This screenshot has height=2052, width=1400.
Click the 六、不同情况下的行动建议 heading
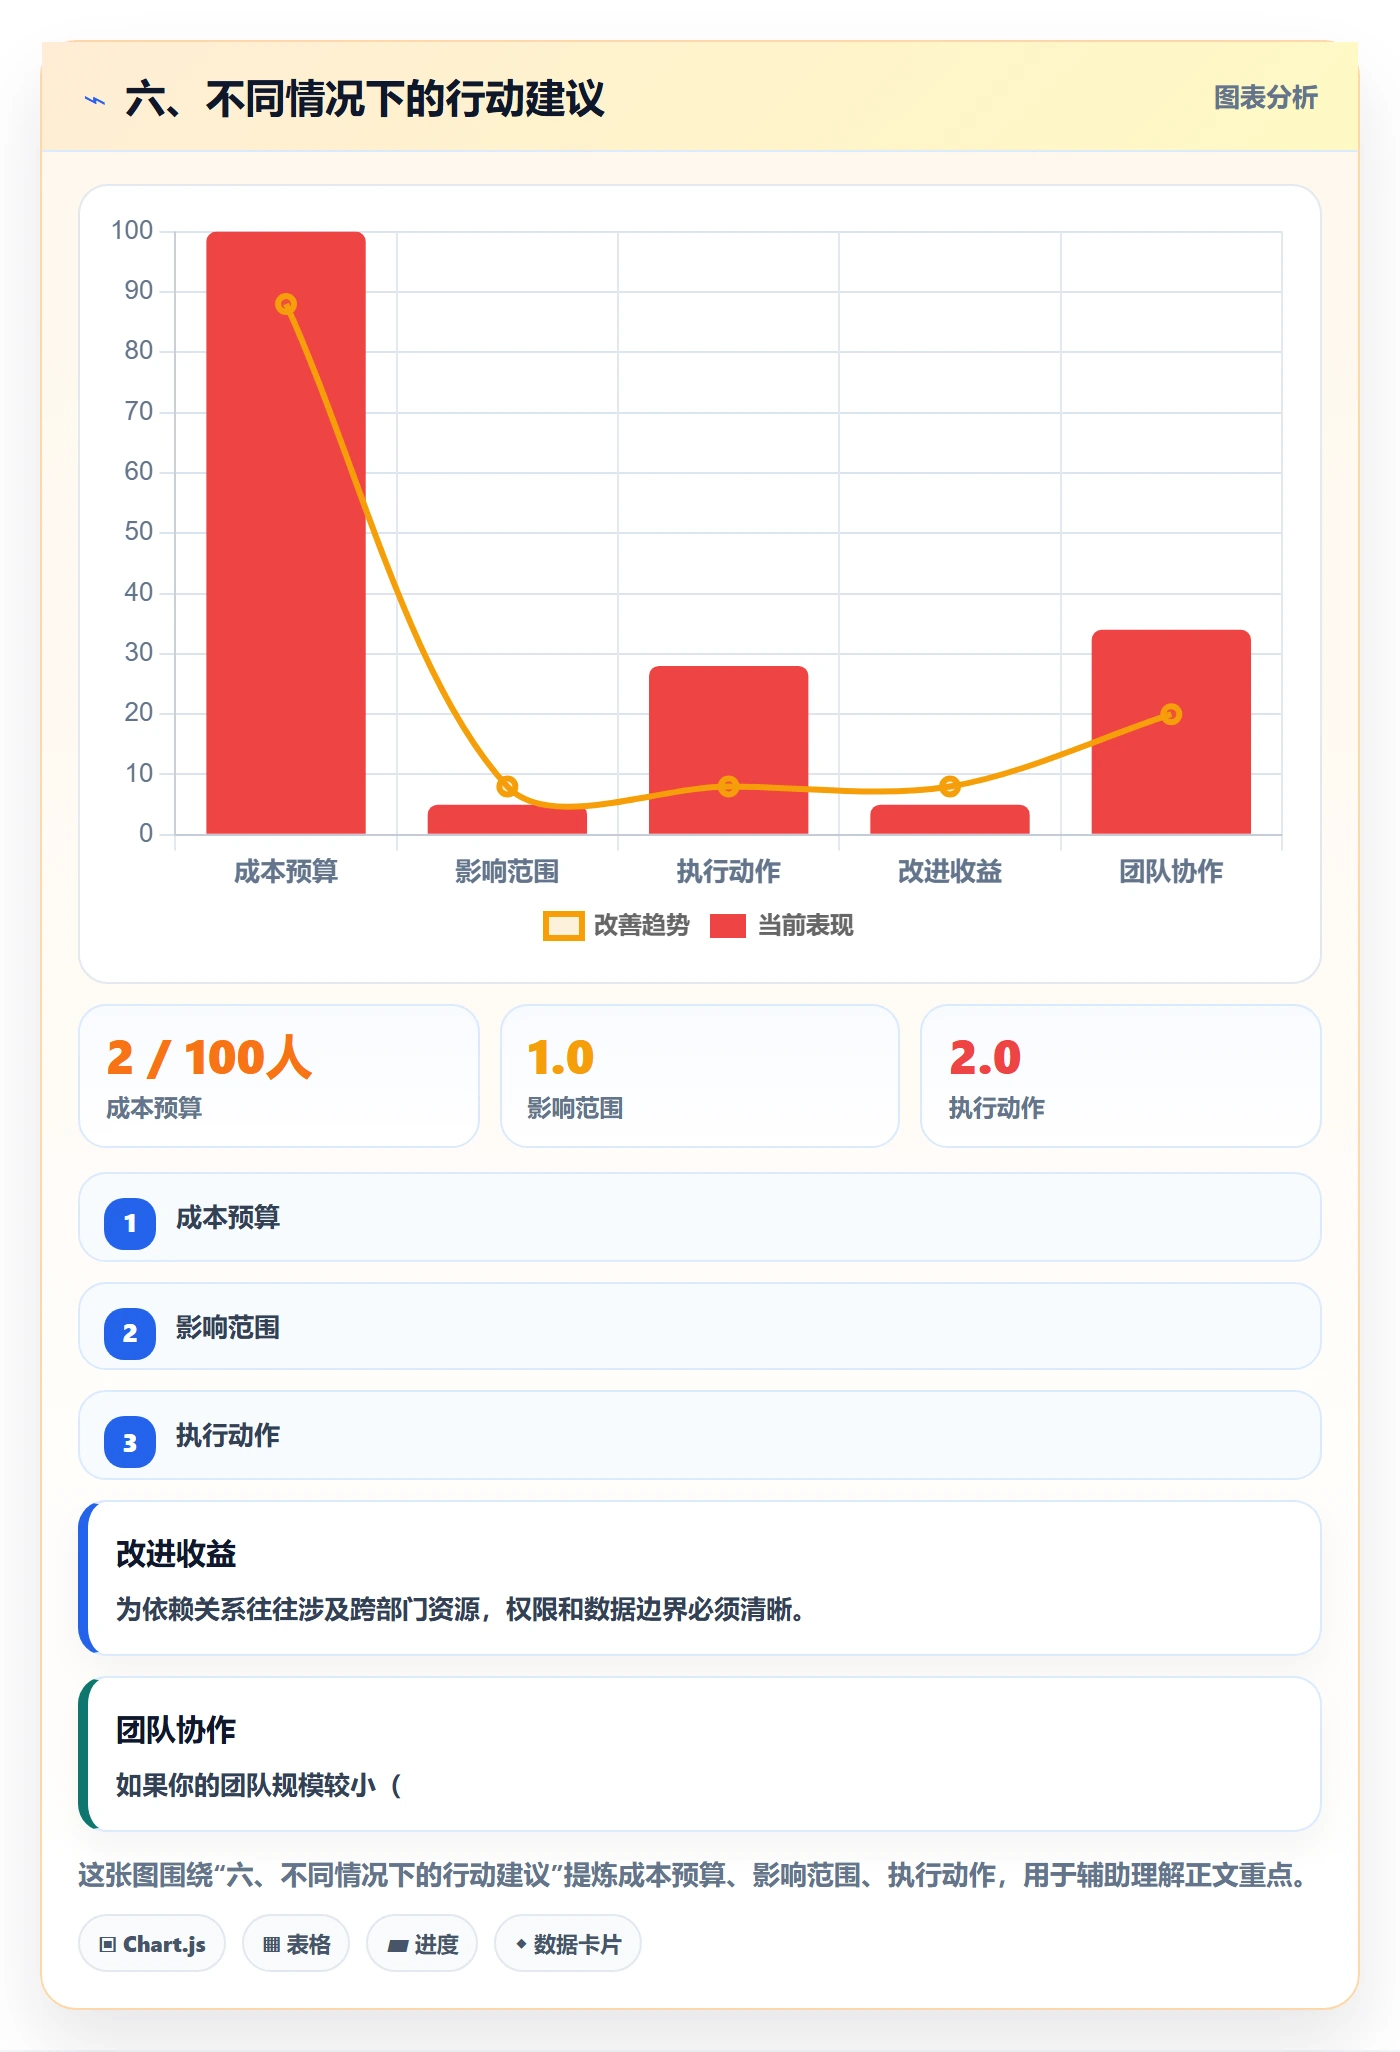[365, 99]
